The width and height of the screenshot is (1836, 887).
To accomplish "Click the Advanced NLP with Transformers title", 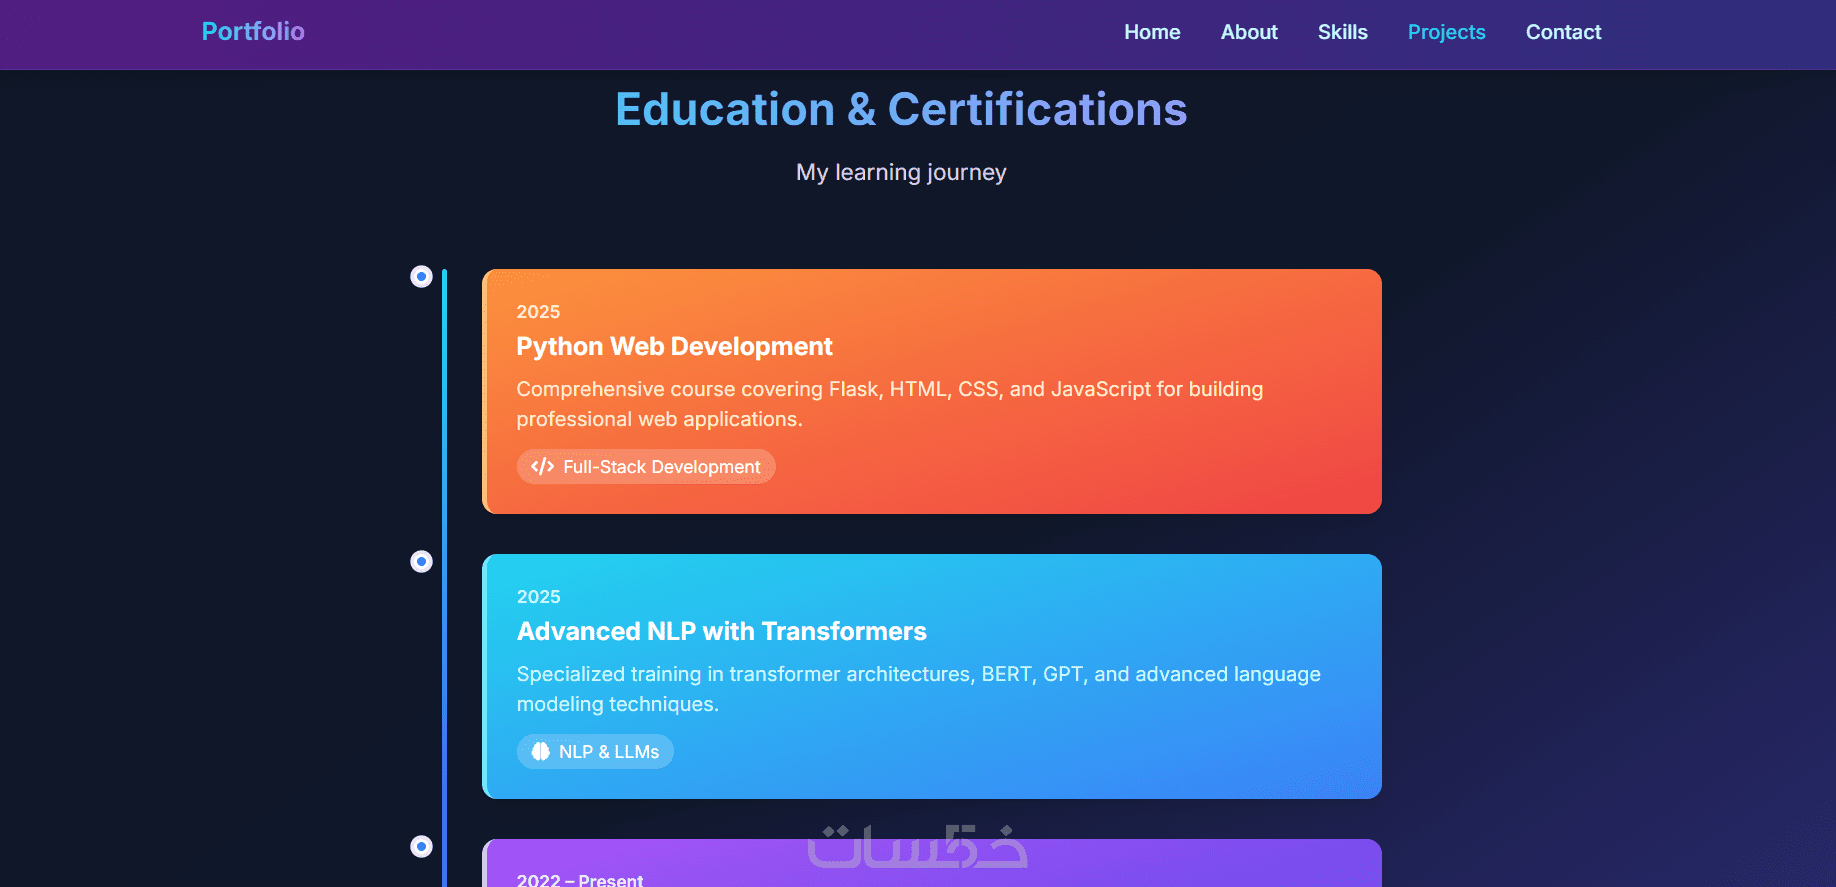I will (721, 631).
